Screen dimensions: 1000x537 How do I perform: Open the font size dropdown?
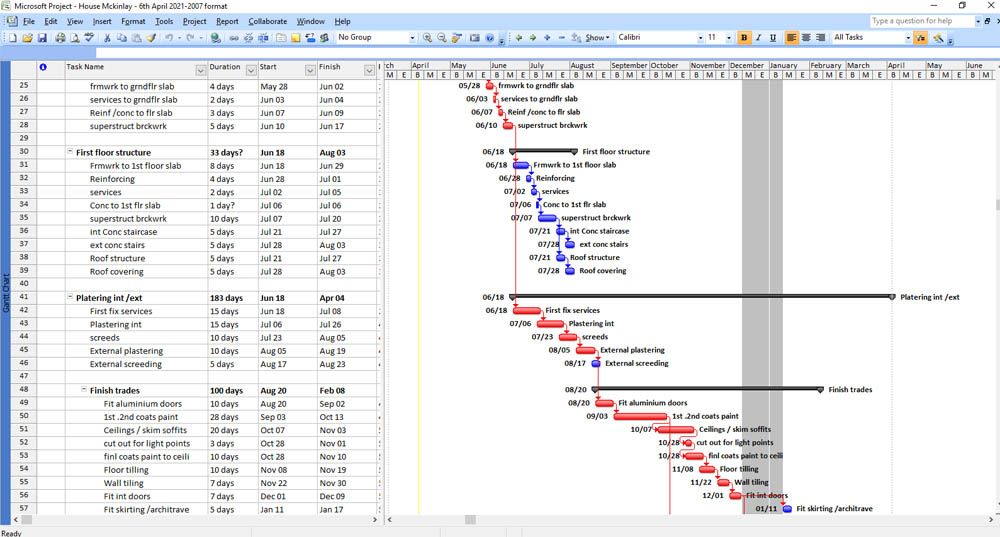(729, 38)
